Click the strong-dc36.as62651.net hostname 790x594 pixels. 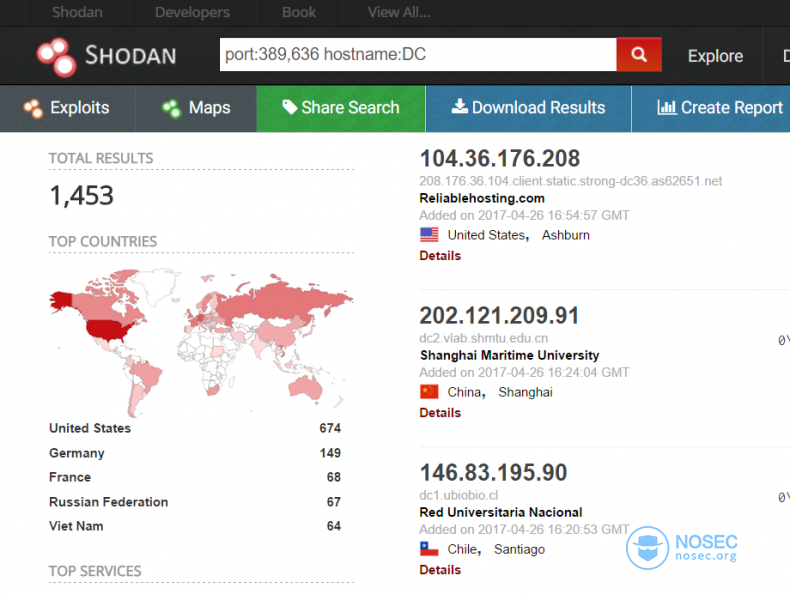click(x=570, y=181)
